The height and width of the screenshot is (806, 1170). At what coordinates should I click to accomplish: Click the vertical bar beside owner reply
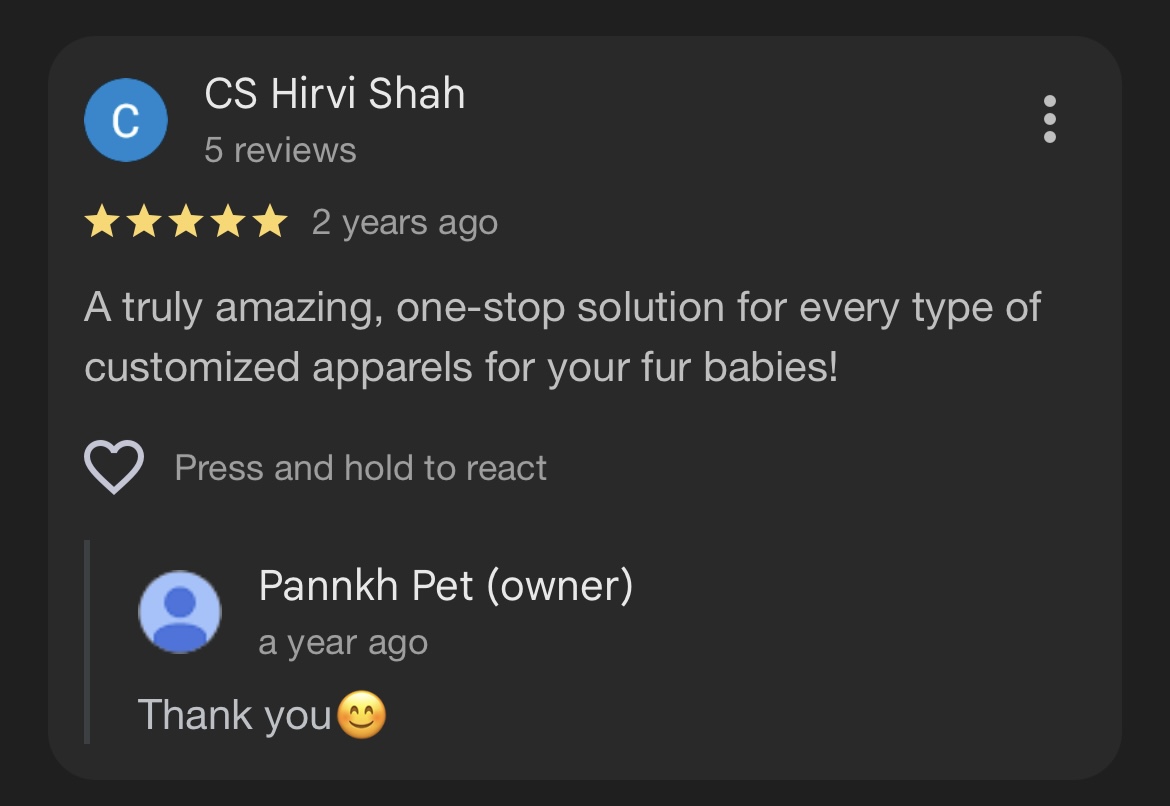click(87, 642)
